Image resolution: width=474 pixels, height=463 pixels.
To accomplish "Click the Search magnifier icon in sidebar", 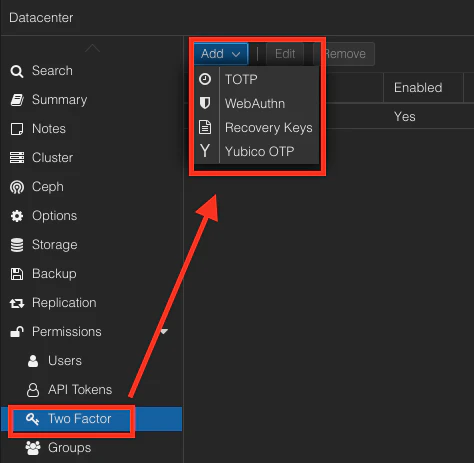I will pos(17,71).
